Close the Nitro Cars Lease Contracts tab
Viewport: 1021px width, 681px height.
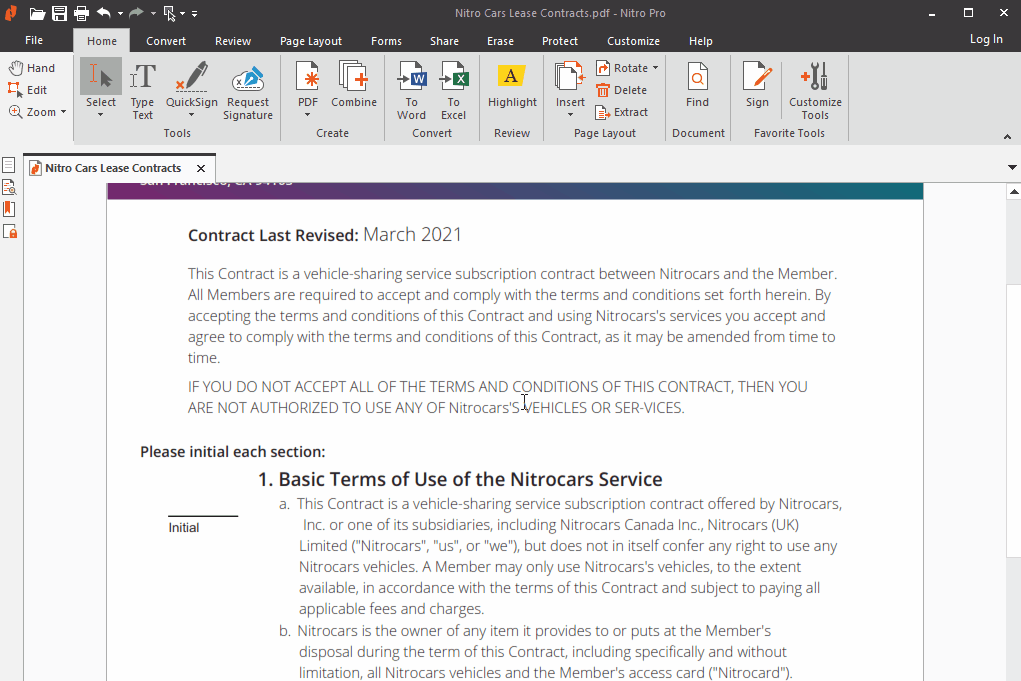(201, 168)
